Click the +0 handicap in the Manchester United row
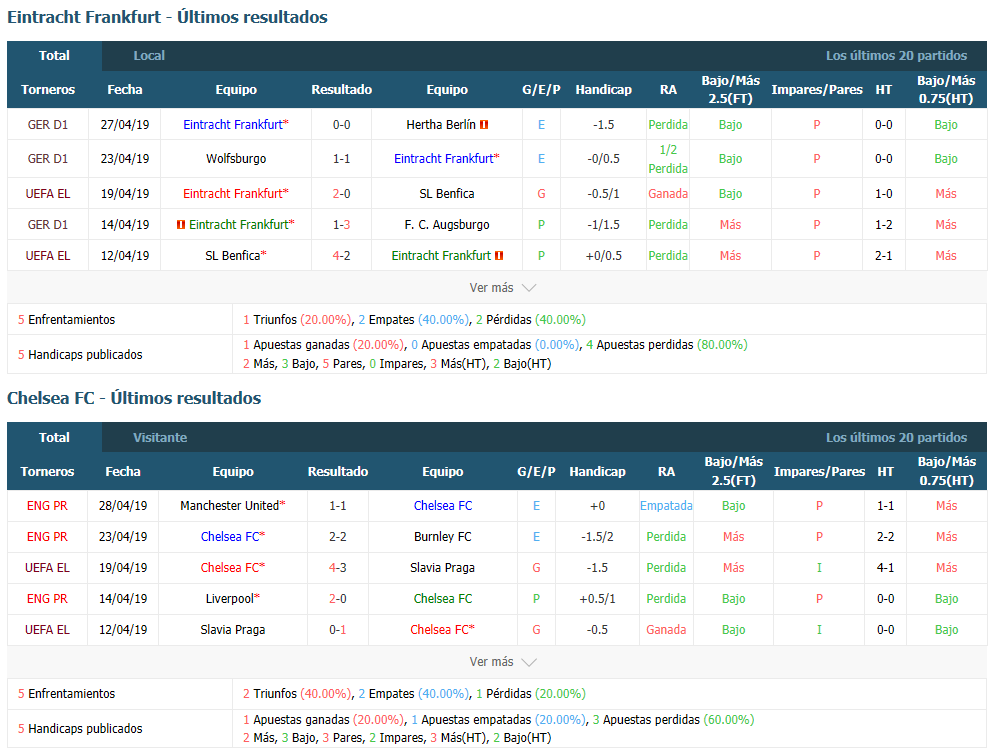 click(x=597, y=506)
